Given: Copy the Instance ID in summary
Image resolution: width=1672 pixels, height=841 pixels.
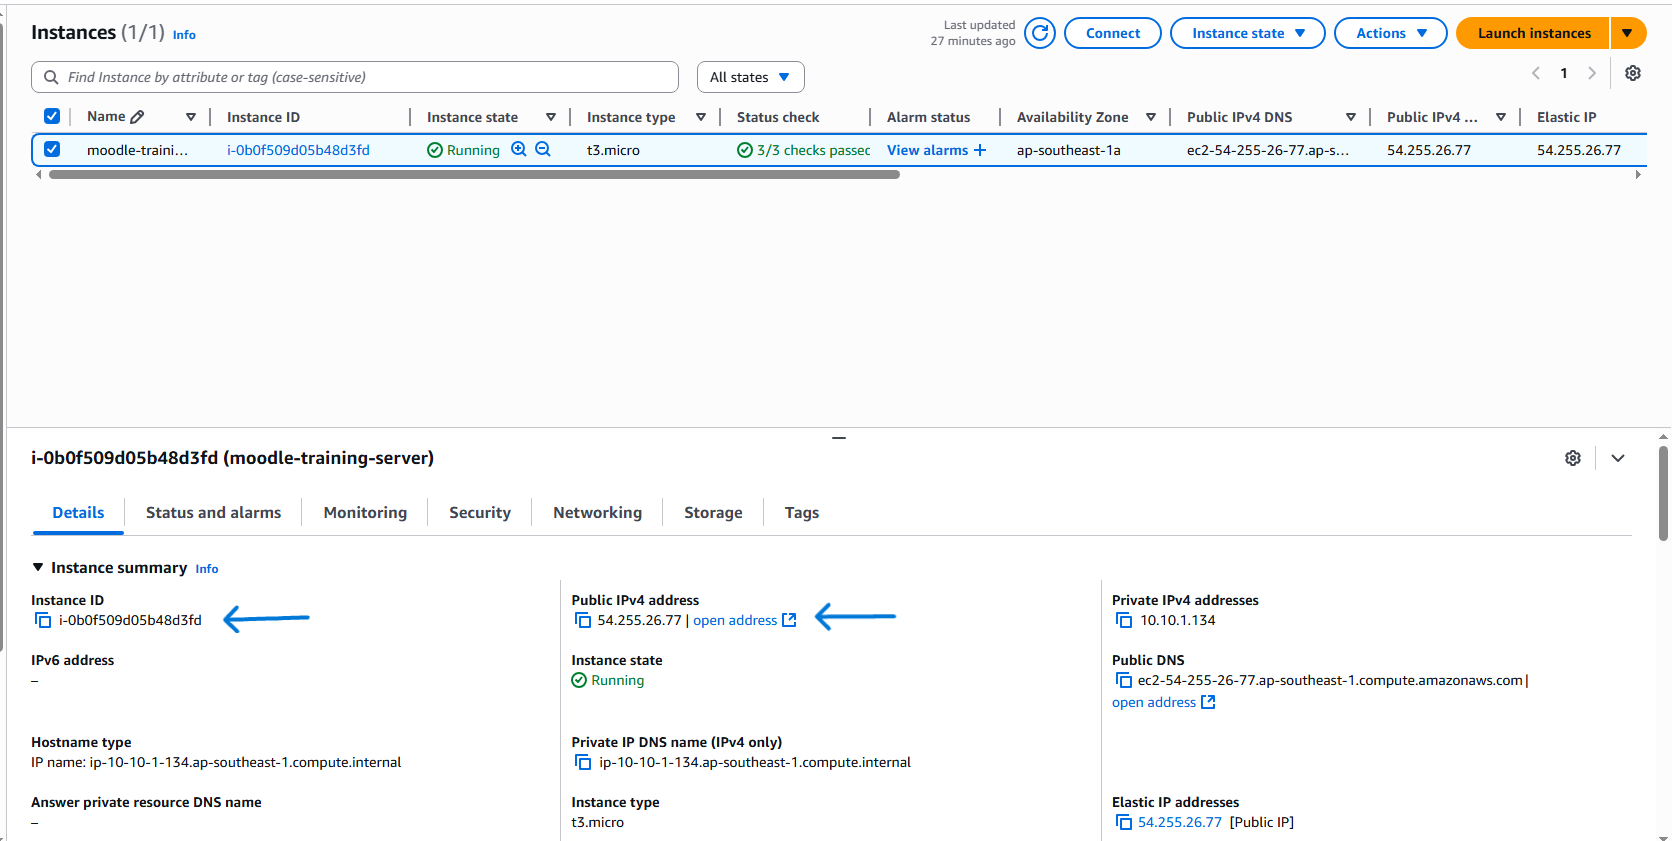Looking at the screenshot, I should pos(43,620).
